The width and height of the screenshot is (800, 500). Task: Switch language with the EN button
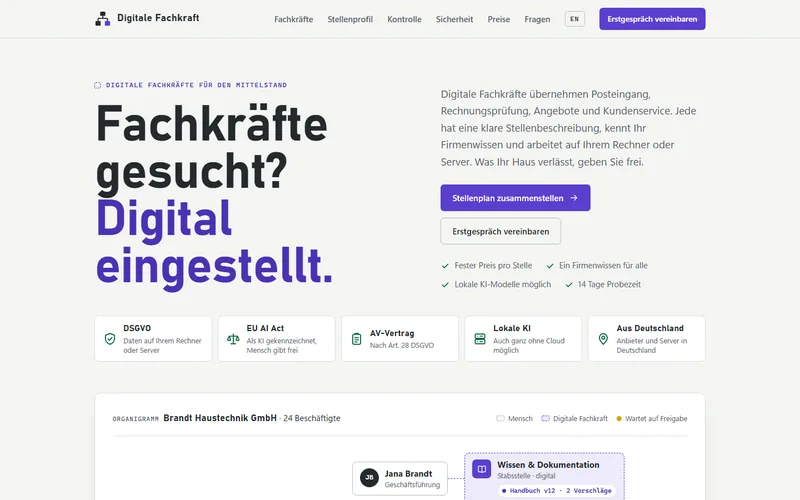(x=574, y=19)
